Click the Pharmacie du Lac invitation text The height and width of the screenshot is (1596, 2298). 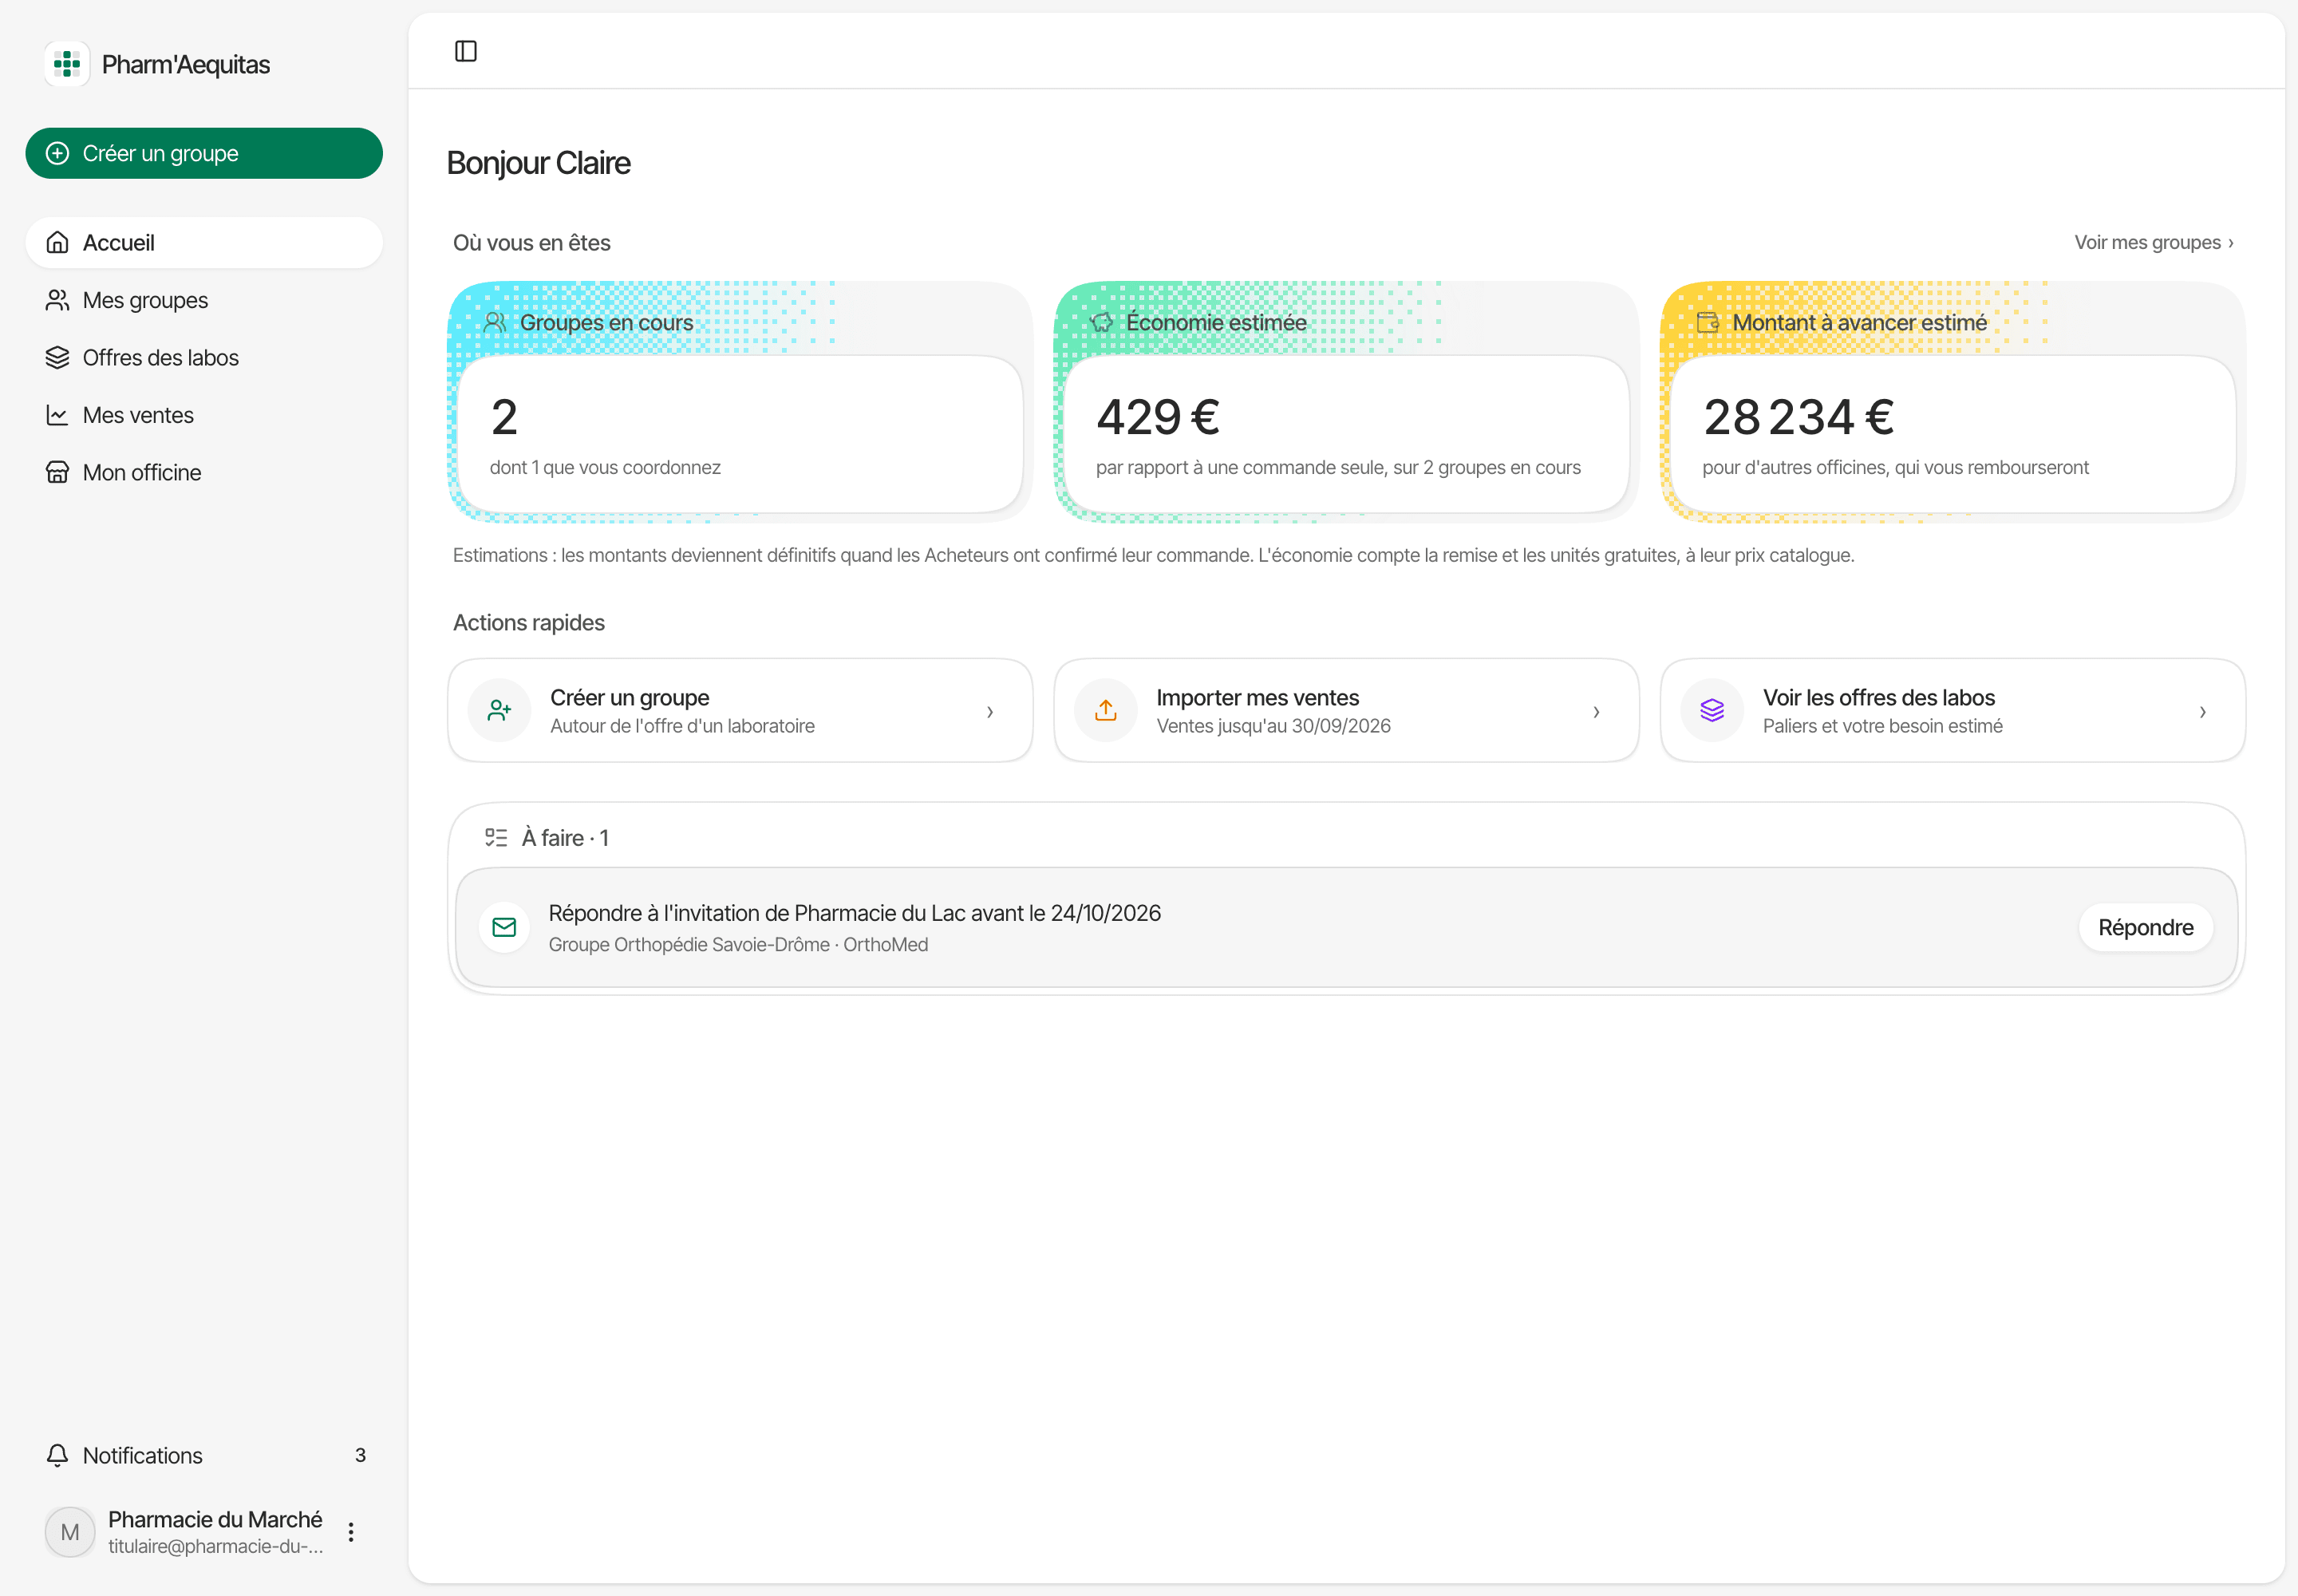coord(855,913)
